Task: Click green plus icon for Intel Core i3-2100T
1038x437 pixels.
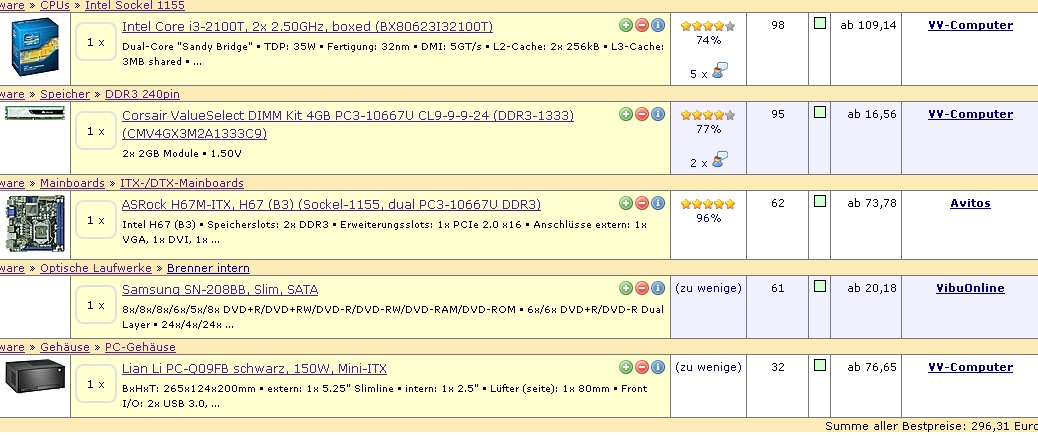Action: click(626, 25)
